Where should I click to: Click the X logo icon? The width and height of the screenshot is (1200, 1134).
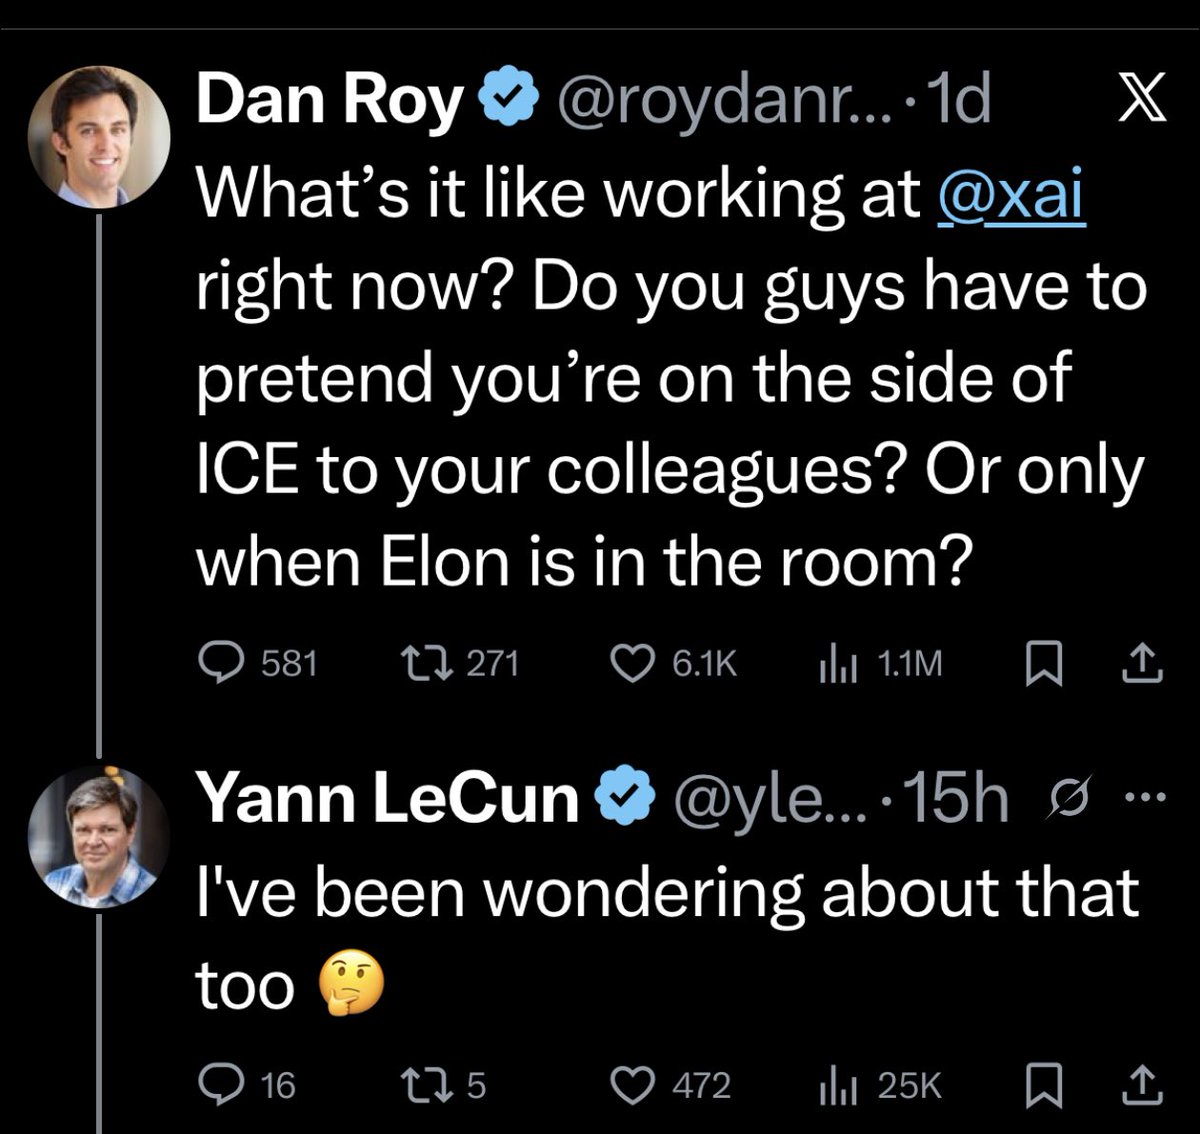(1139, 101)
